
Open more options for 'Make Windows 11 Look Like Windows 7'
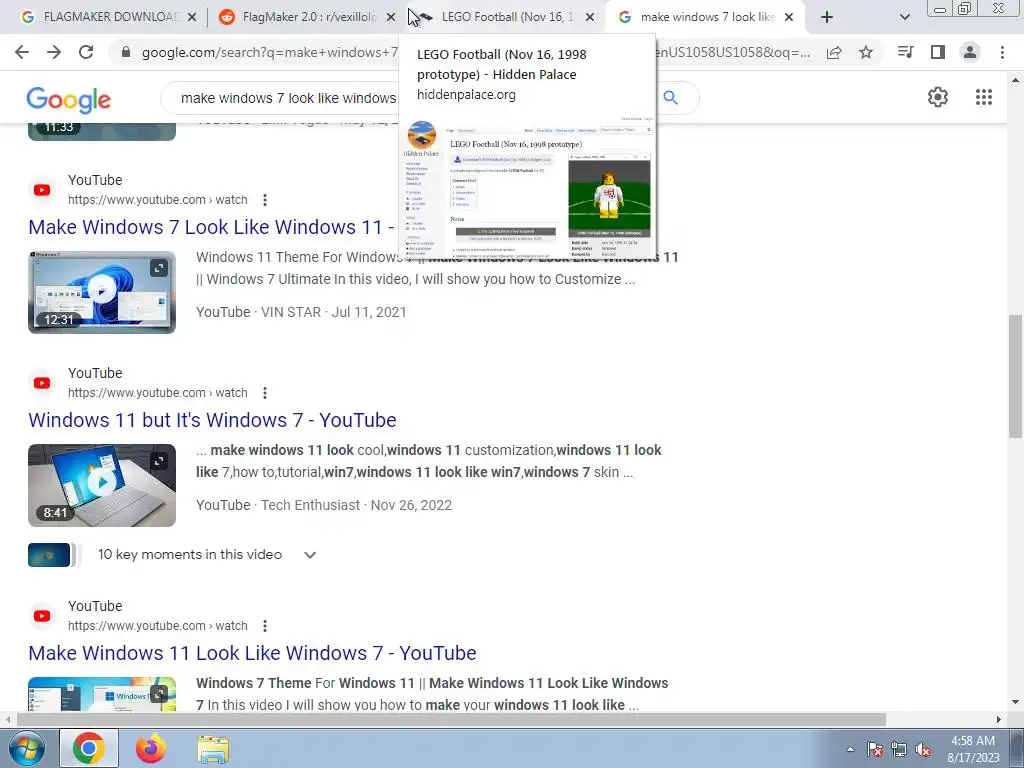264,626
